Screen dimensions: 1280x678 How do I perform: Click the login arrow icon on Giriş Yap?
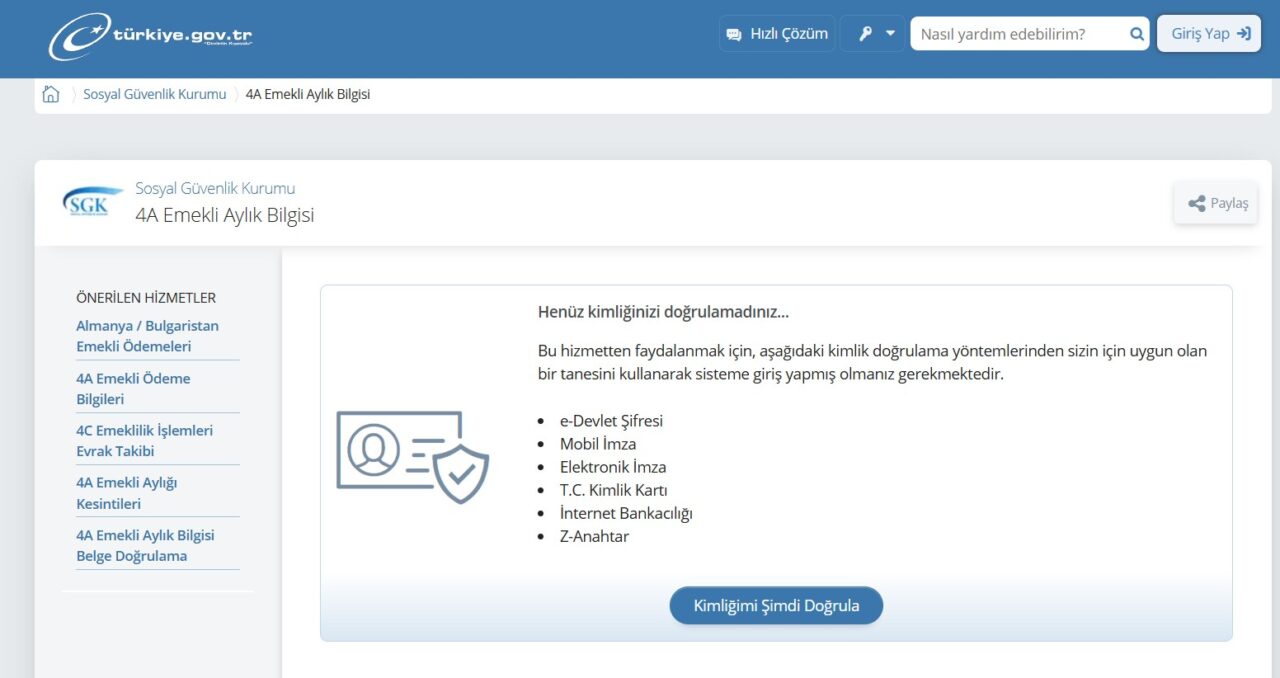tap(1243, 33)
